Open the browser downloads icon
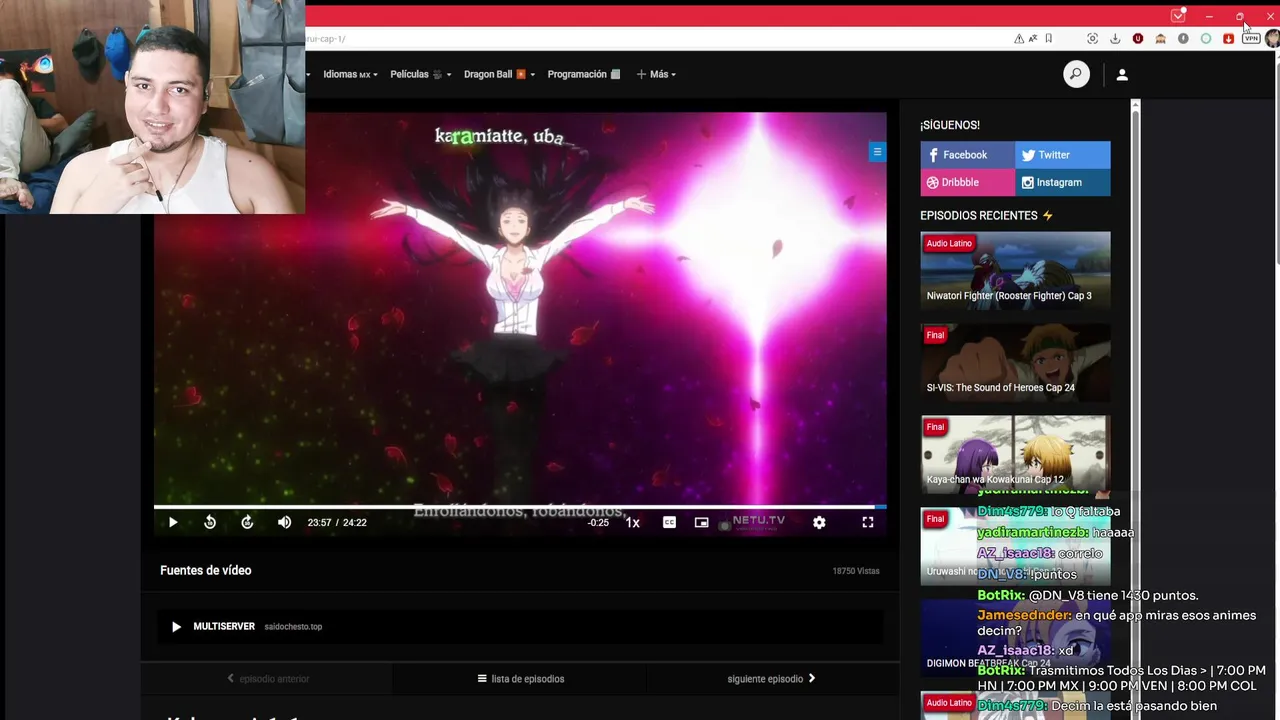The height and width of the screenshot is (720, 1280). tap(1115, 39)
